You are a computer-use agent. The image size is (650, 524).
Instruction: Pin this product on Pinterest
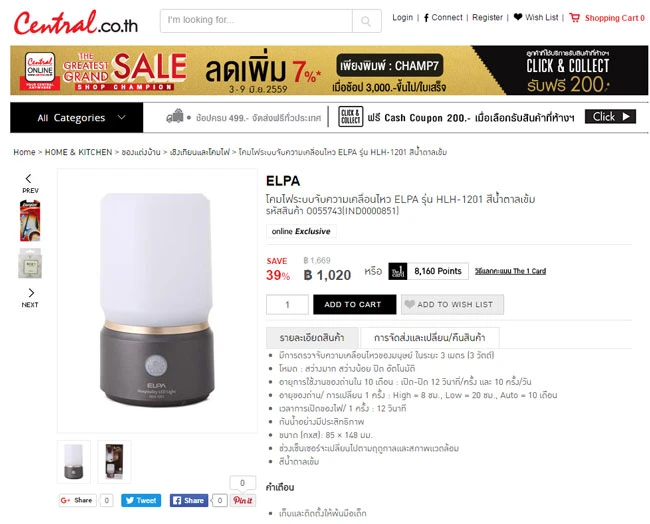click(x=243, y=500)
